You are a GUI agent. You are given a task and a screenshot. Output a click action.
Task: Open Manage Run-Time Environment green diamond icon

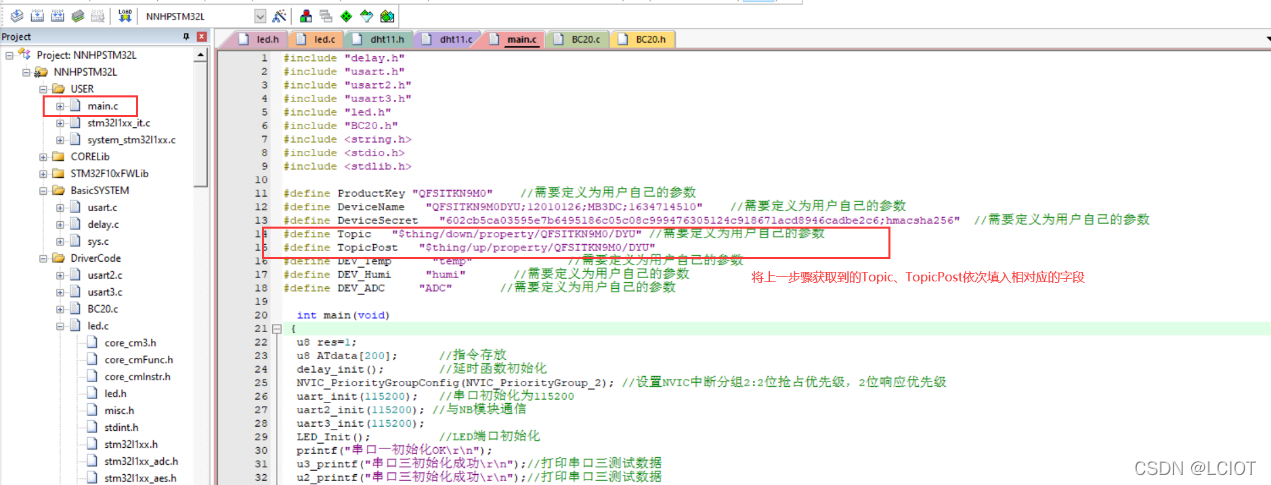[346, 16]
